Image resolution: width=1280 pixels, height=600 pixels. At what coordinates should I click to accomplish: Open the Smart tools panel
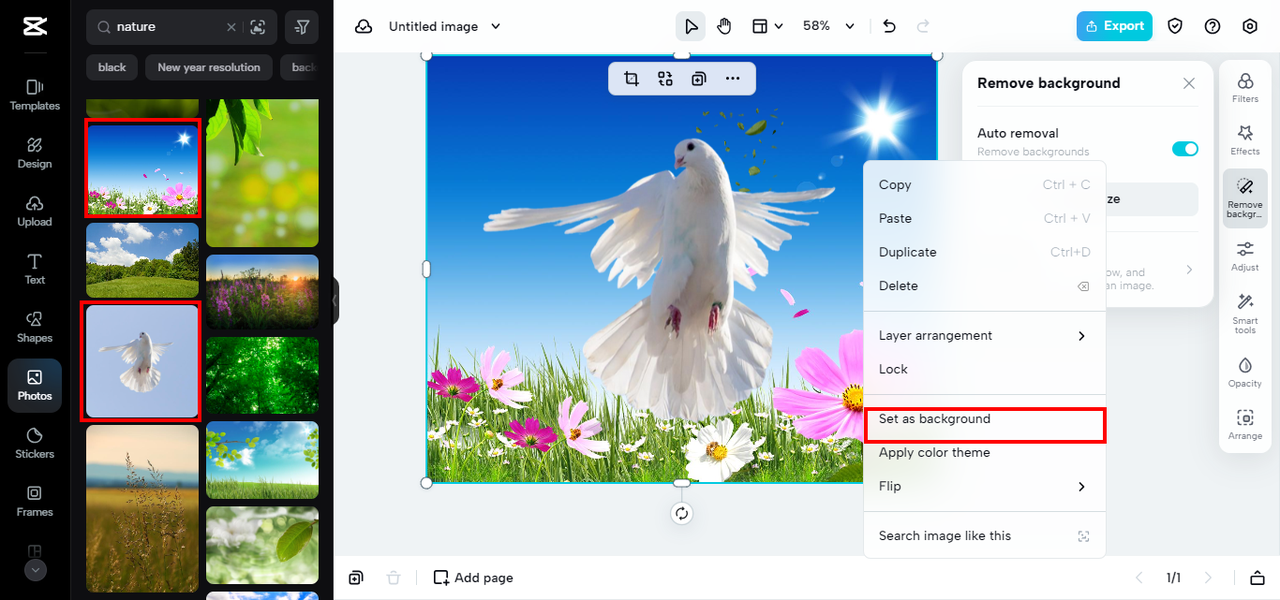[x=1245, y=314]
